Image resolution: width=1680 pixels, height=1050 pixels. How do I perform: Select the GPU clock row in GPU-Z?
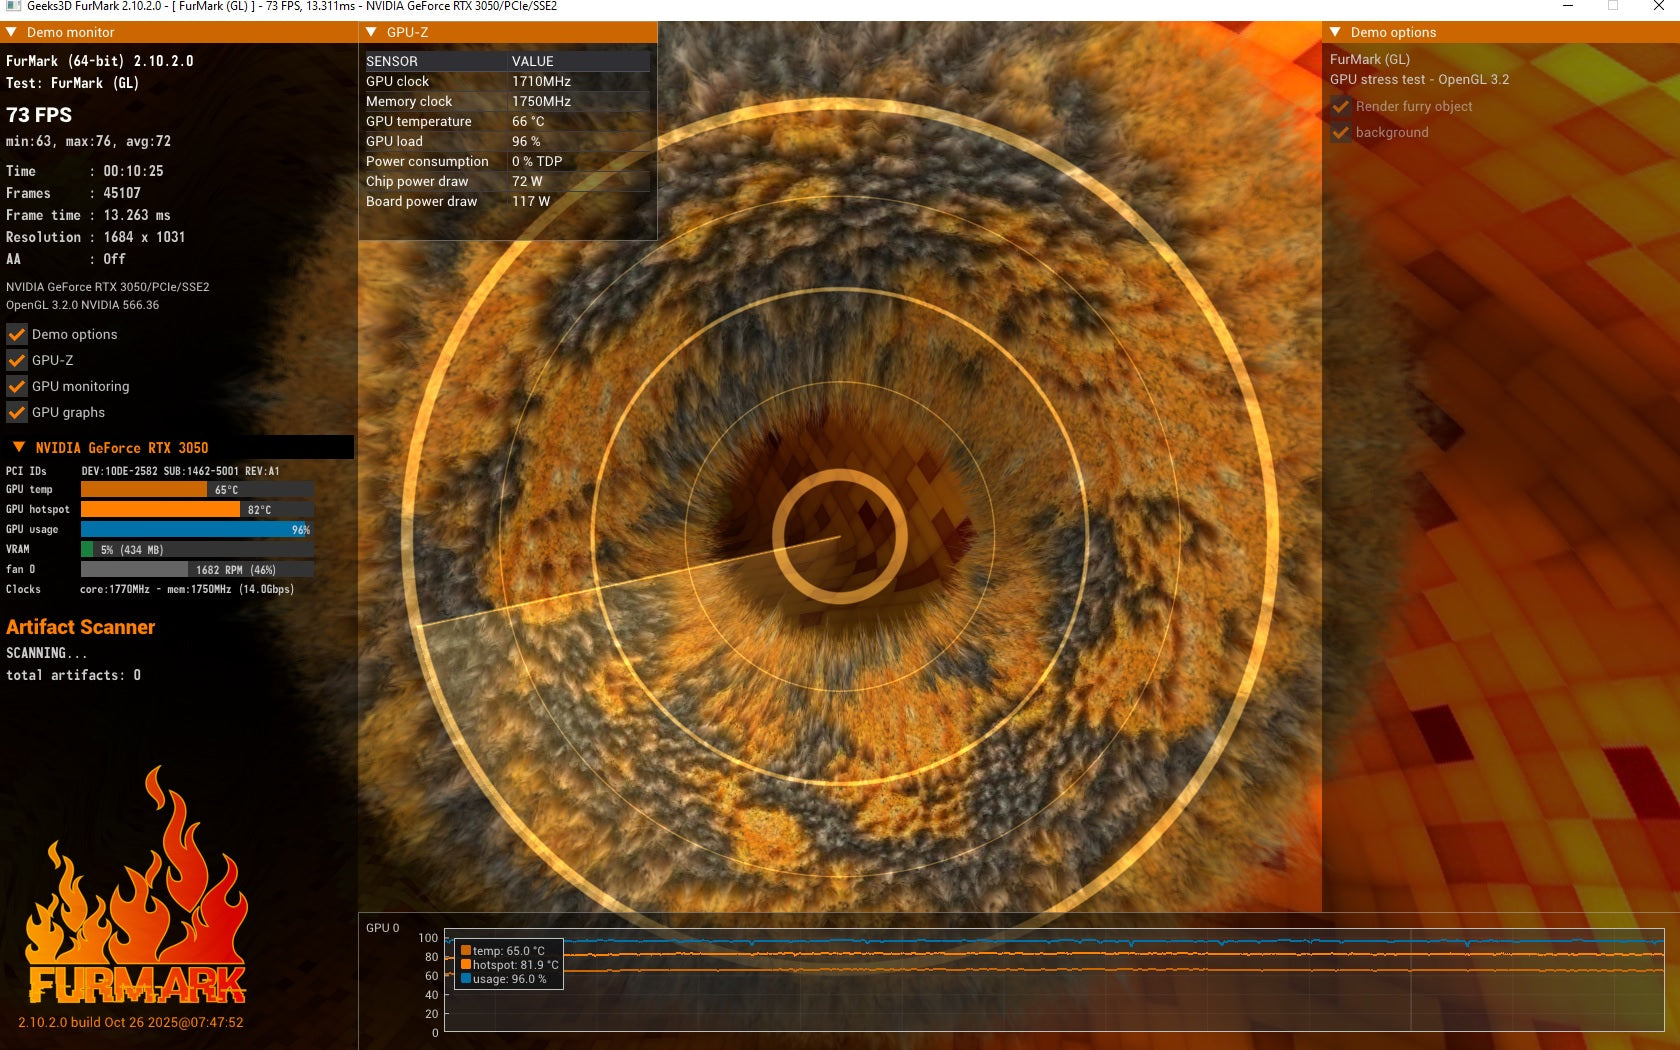point(508,81)
